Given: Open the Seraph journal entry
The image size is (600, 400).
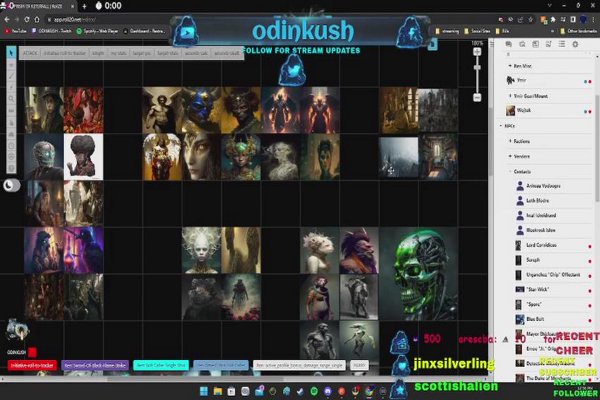Looking at the screenshot, I should tap(553, 260).
